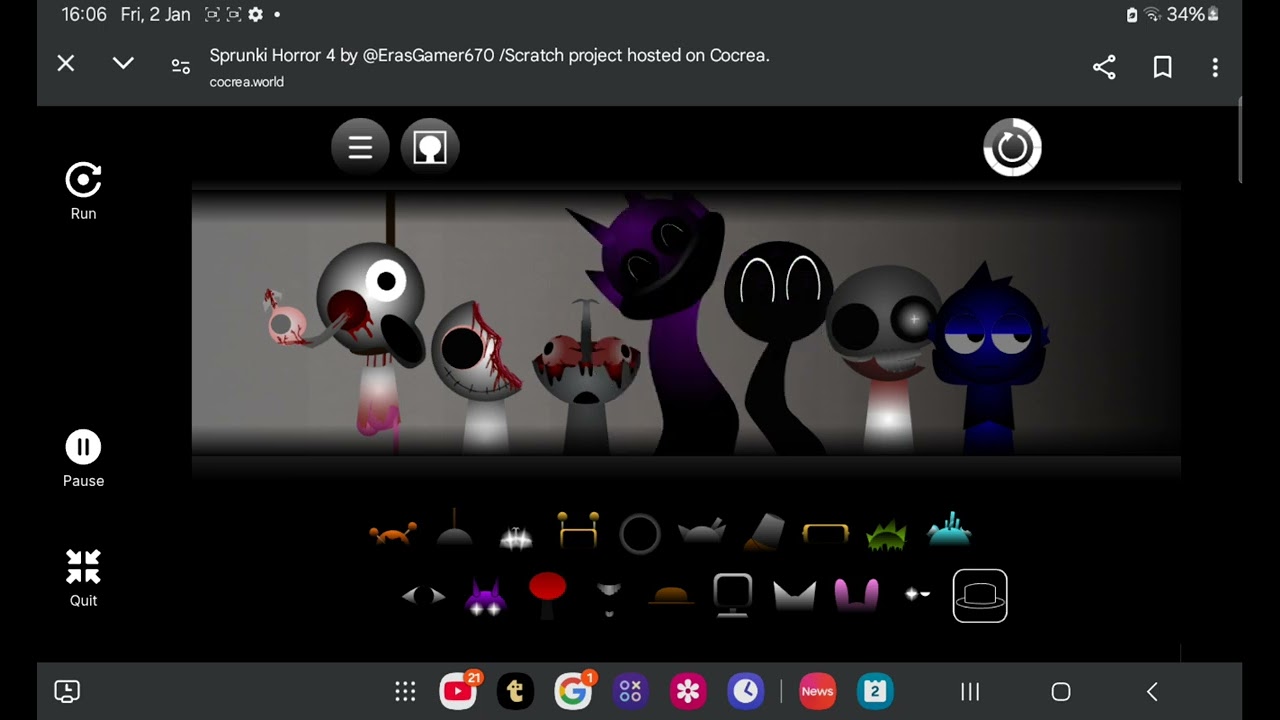This screenshot has height=720, width=1280.
Task: Click the blue sleepy-eyed character
Action: click(990, 362)
